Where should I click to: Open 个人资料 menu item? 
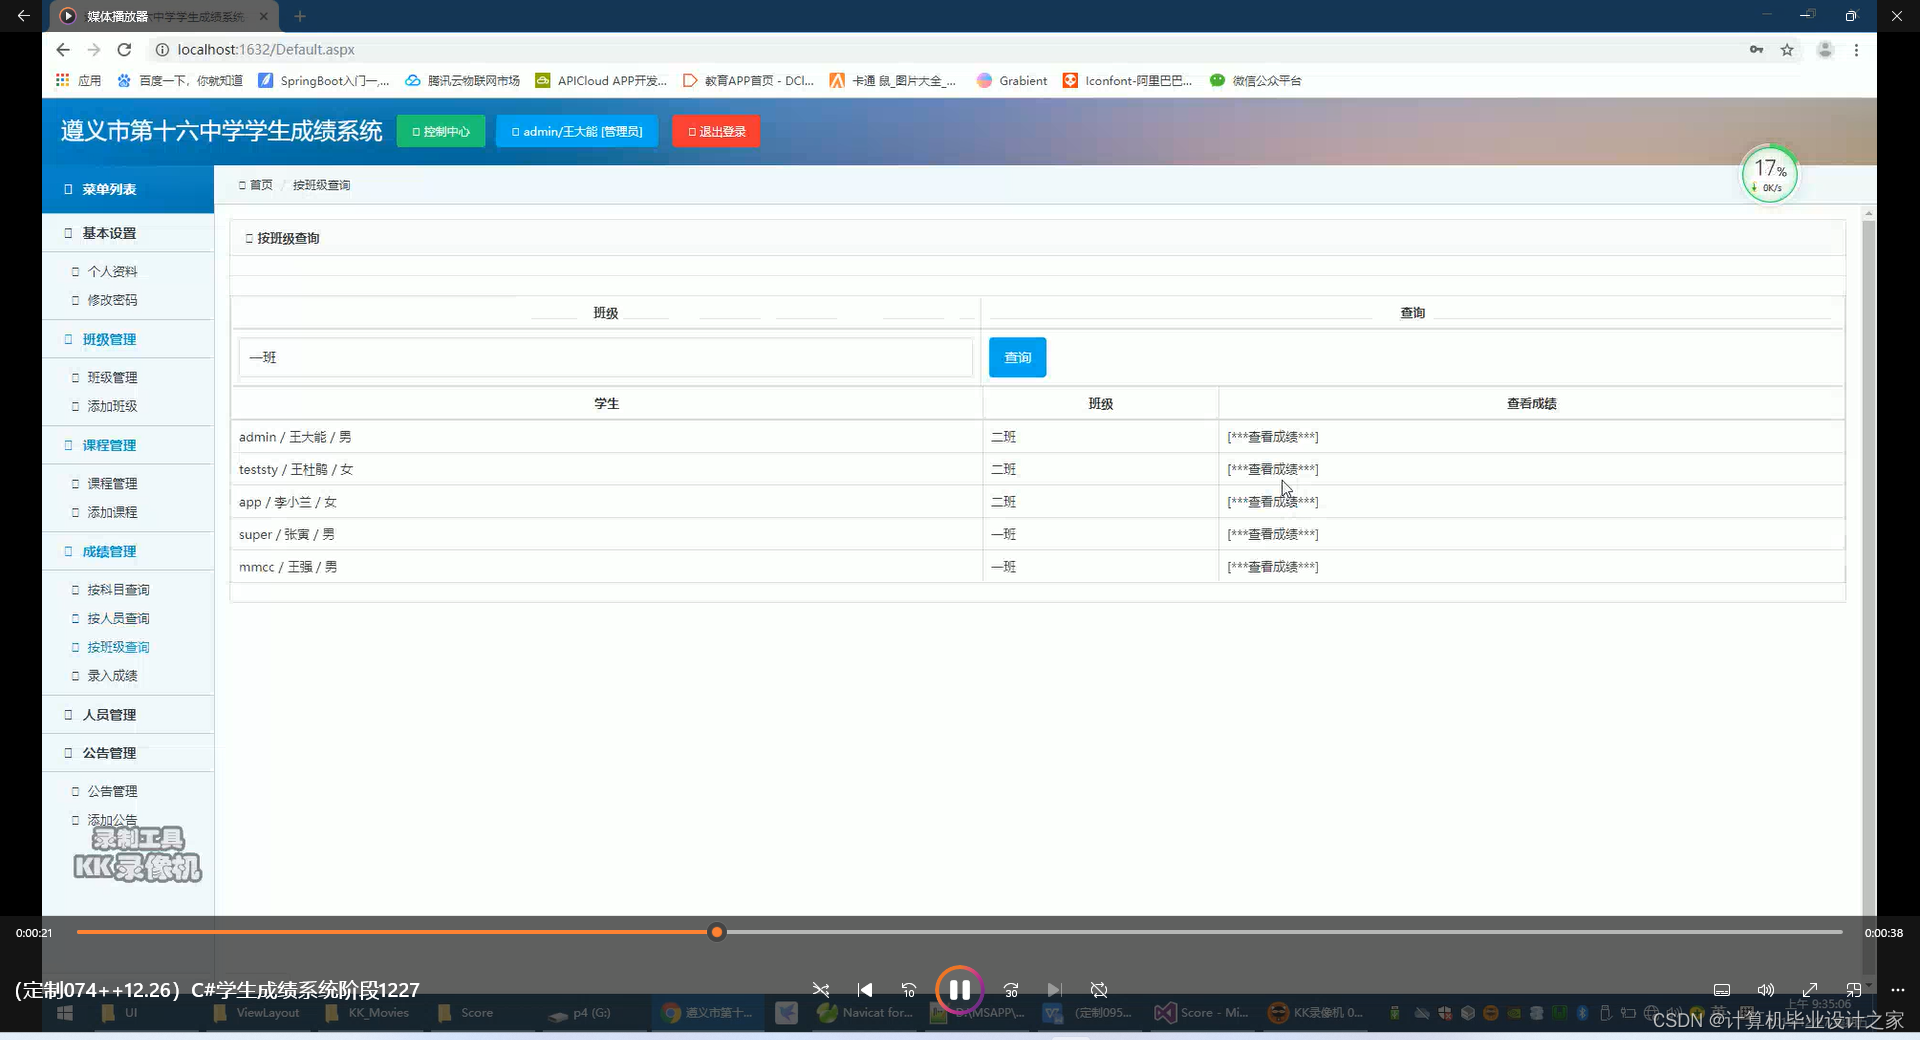(112, 271)
